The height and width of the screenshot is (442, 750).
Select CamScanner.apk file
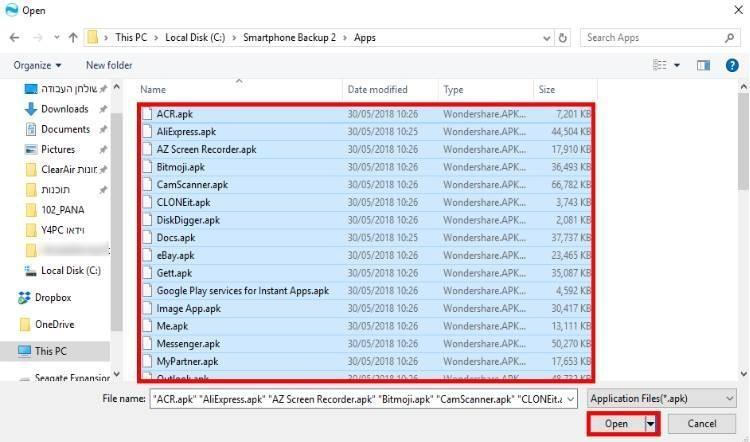192,185
